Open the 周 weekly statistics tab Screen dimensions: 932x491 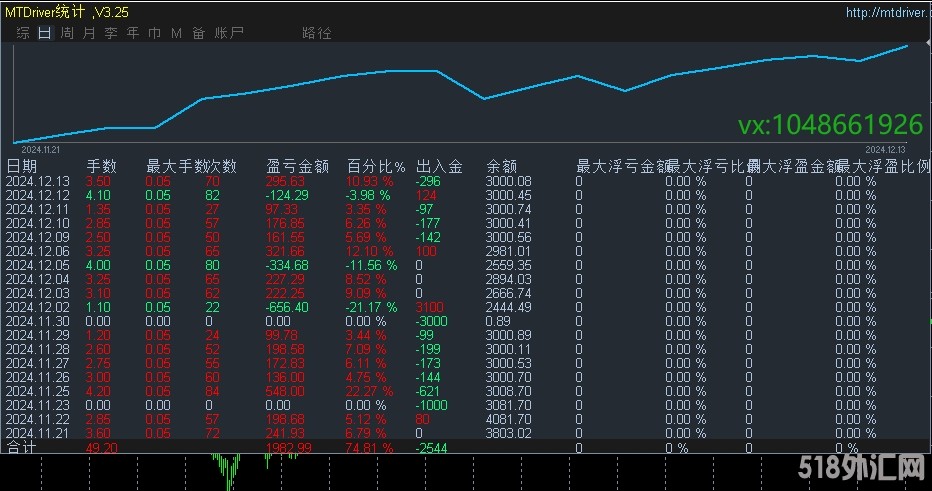67,33
